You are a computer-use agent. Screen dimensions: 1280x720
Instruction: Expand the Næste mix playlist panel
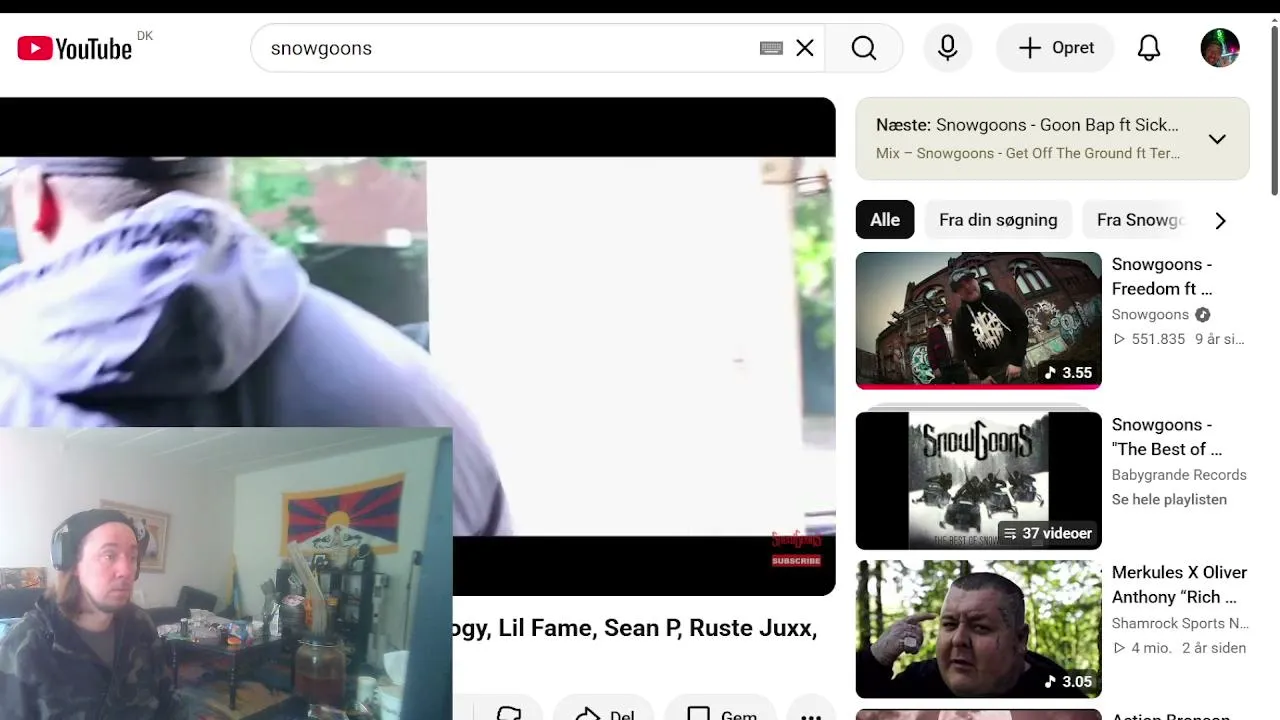point(1217,139)
